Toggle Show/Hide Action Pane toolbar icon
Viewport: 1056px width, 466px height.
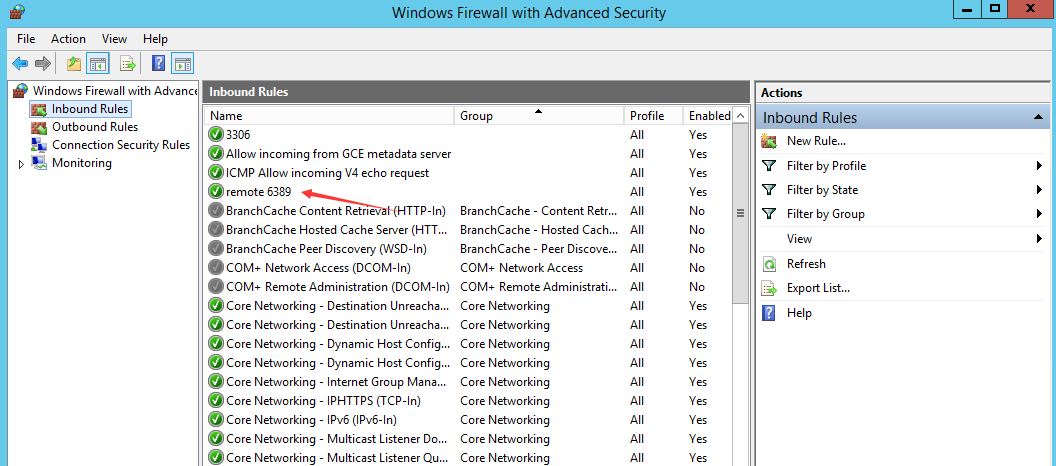[182, 64]
